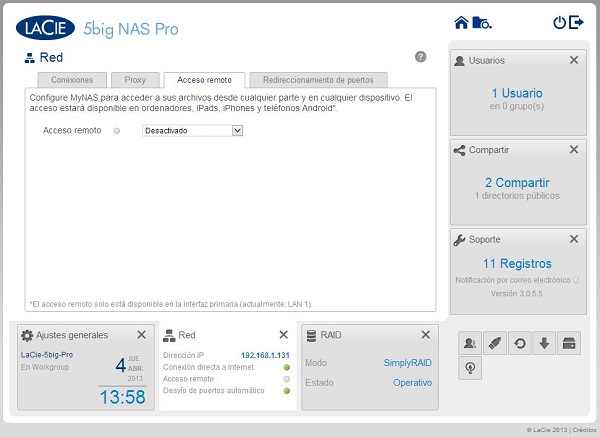
Task: Click the LaCie logo
Action: coord(45,28)
